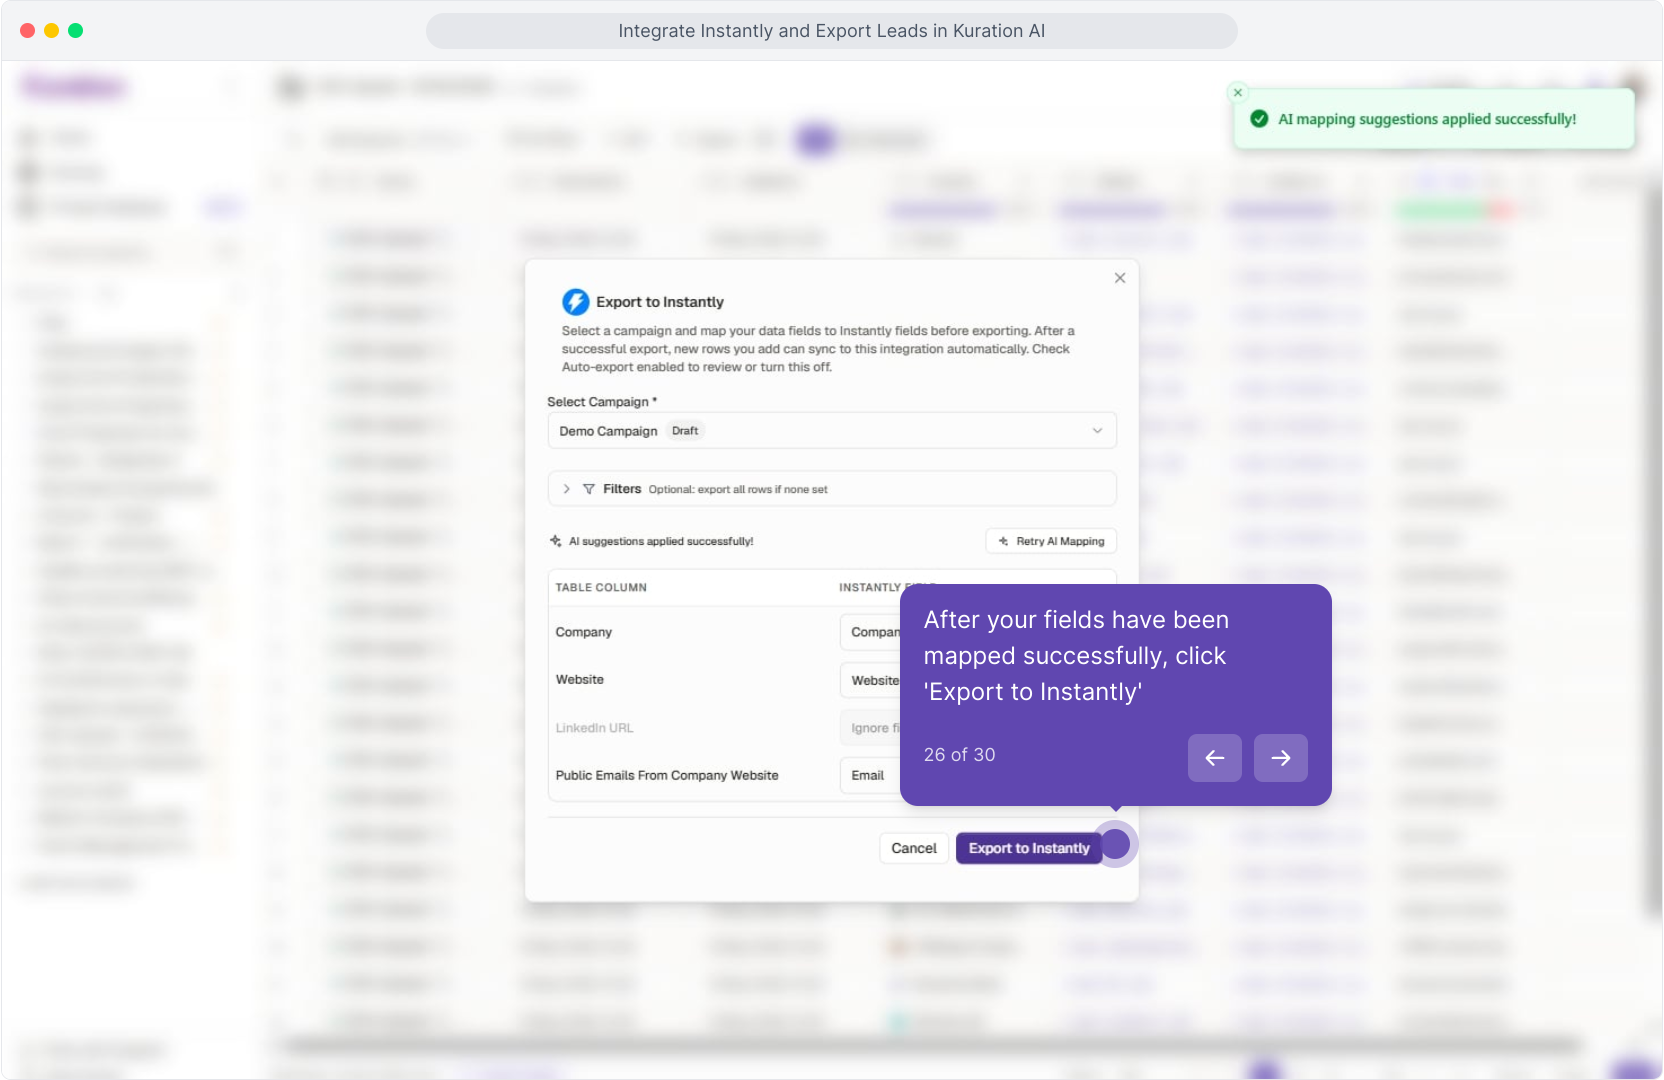Open the Ignore field dropdown for LinkedIn URL
The height and width of the screenshot is (1080, 1664).
pyautogui.click(x=871, y=728)
